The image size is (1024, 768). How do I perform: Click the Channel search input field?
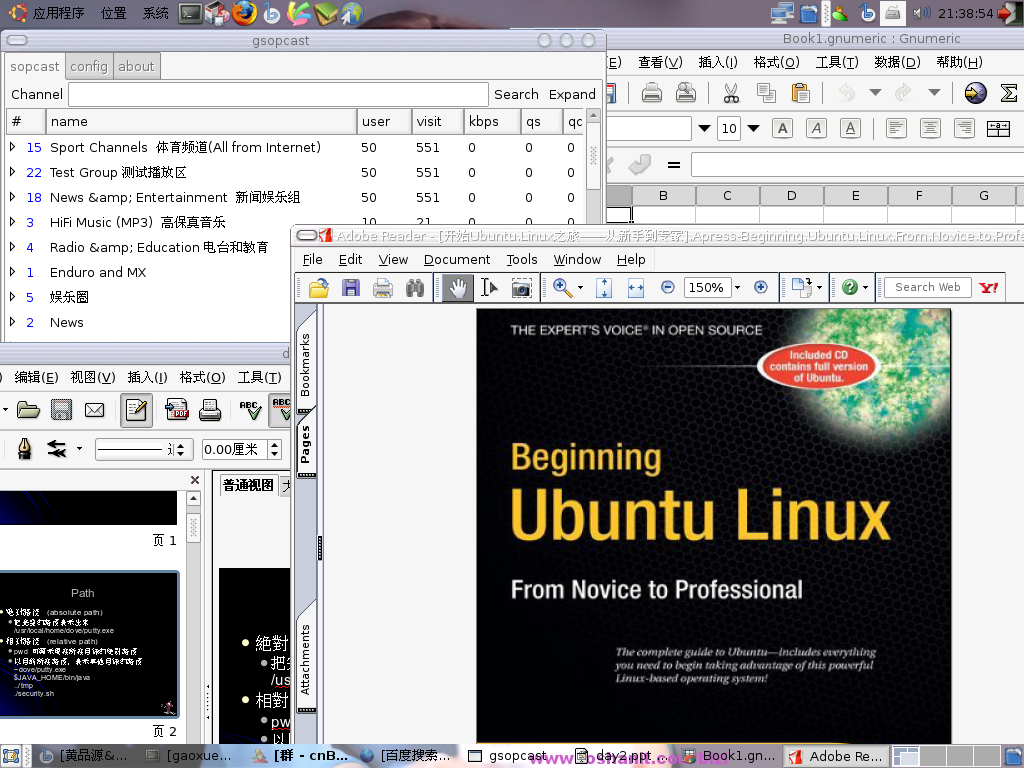pos(278,94)
